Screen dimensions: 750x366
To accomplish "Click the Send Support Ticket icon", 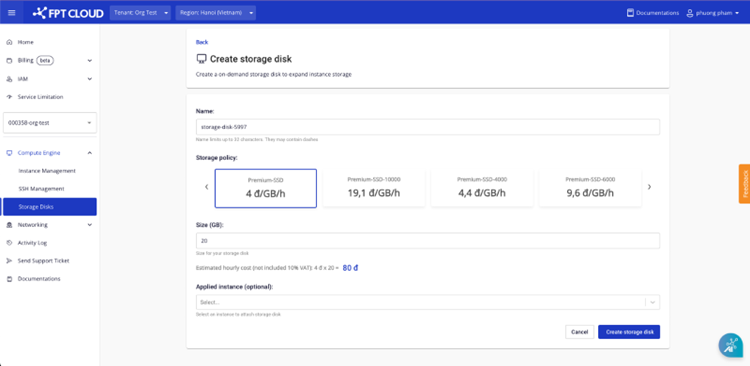I will (9, 261).
